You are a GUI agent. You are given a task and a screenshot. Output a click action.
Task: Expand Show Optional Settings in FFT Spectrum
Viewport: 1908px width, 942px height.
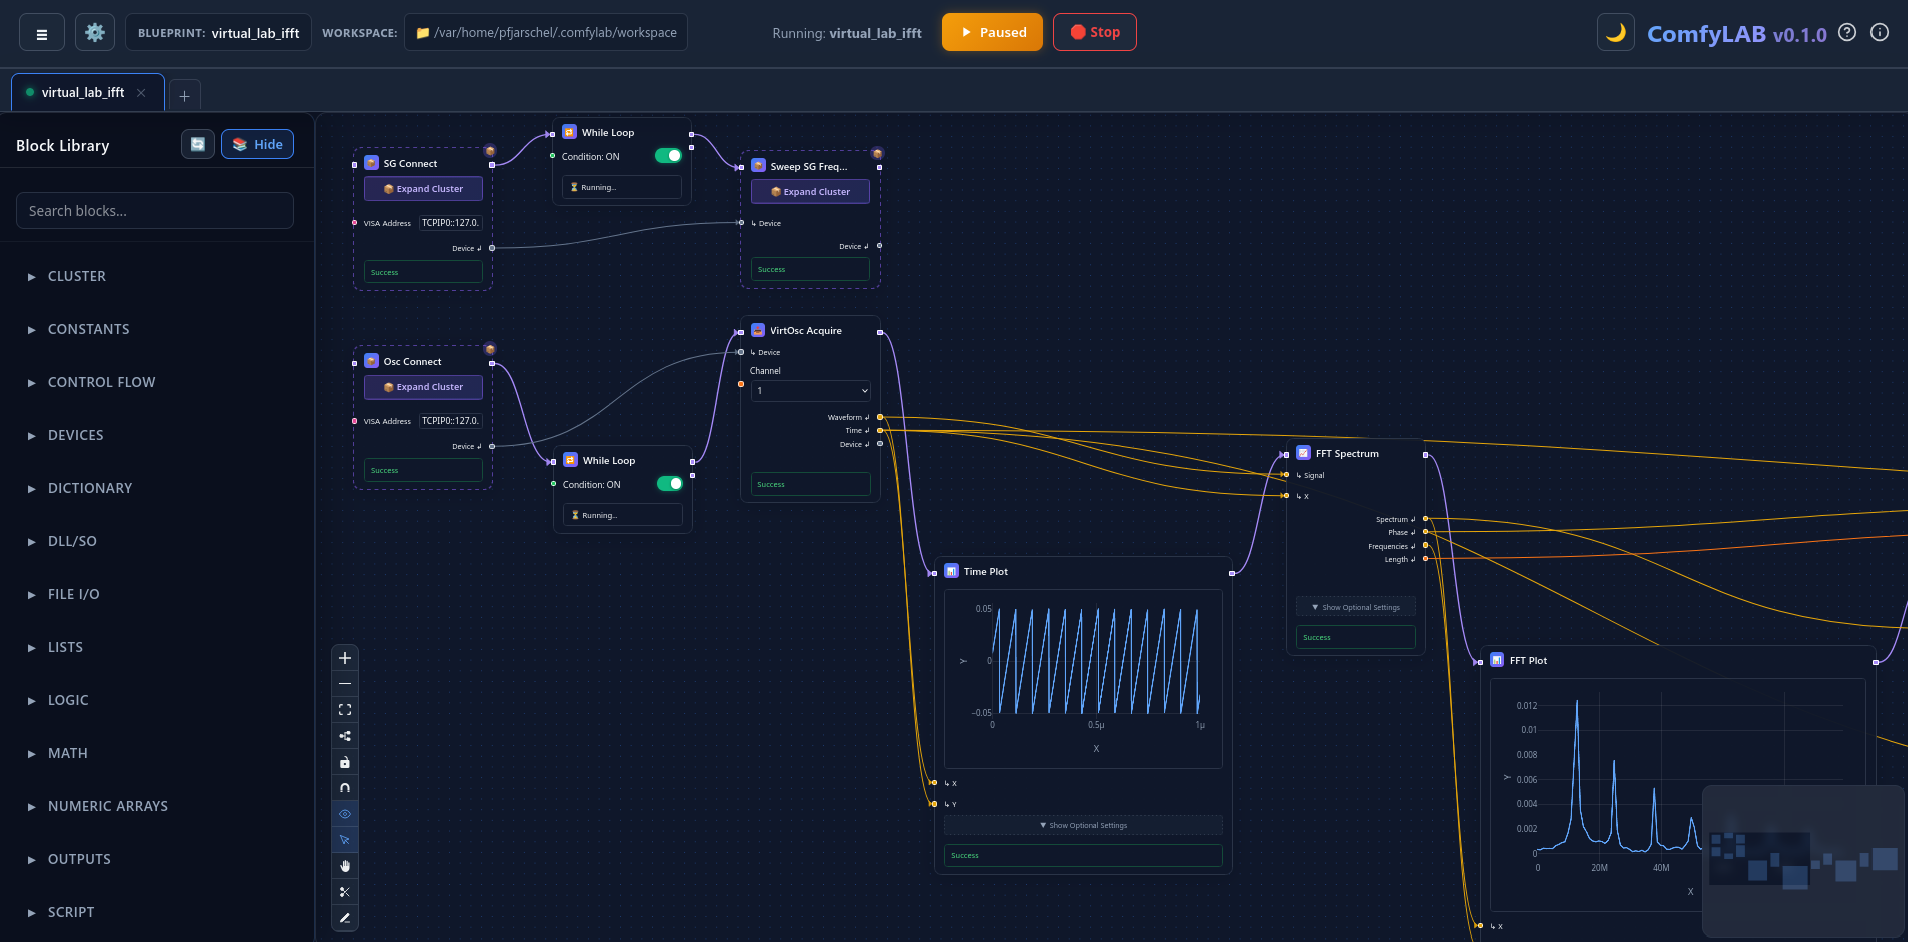(x=1356, y=607)
